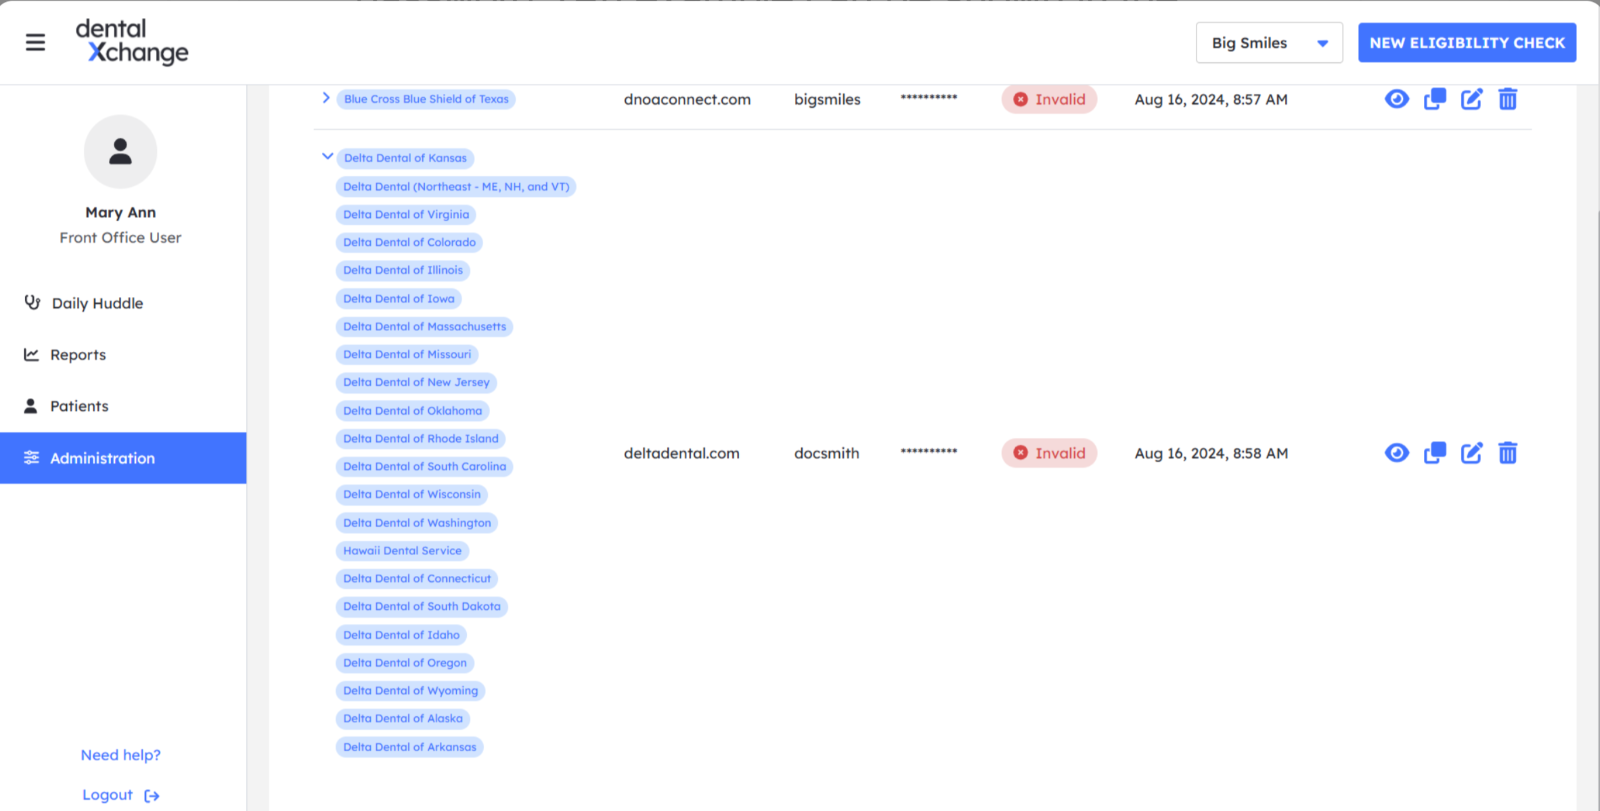1600x811 pixels.
Task: Click the Delta Dental of Arkansas tag
Action: tap(410, 747)
